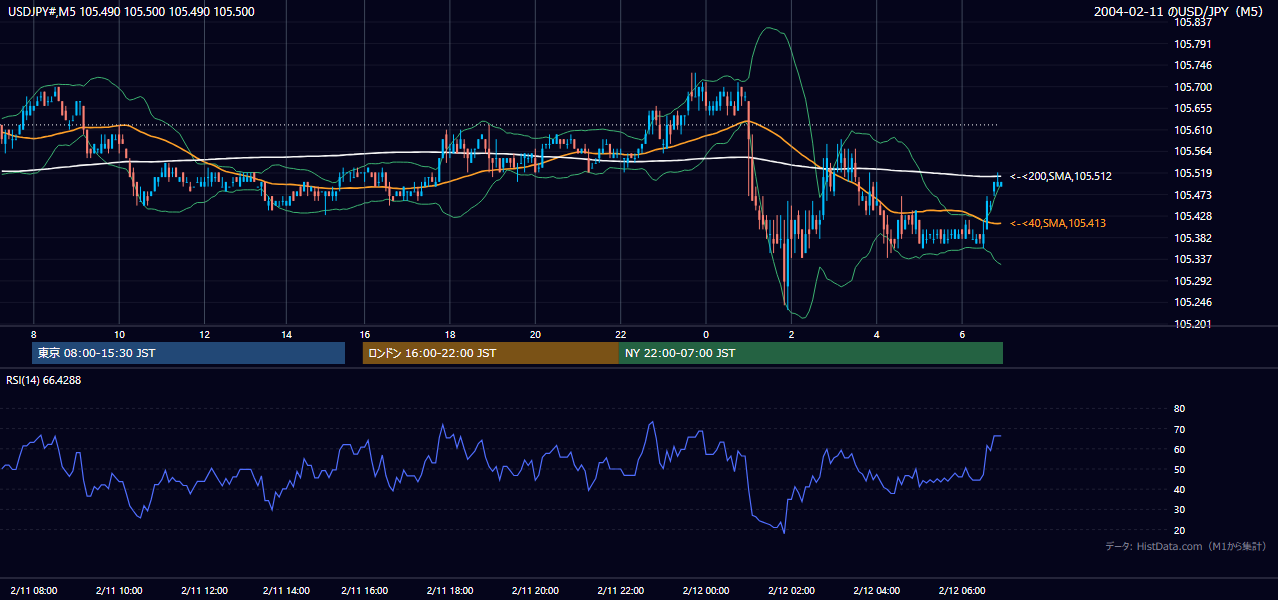Click hour marker 14 under the price chart
1278x600 pixels.
(286, 334)
